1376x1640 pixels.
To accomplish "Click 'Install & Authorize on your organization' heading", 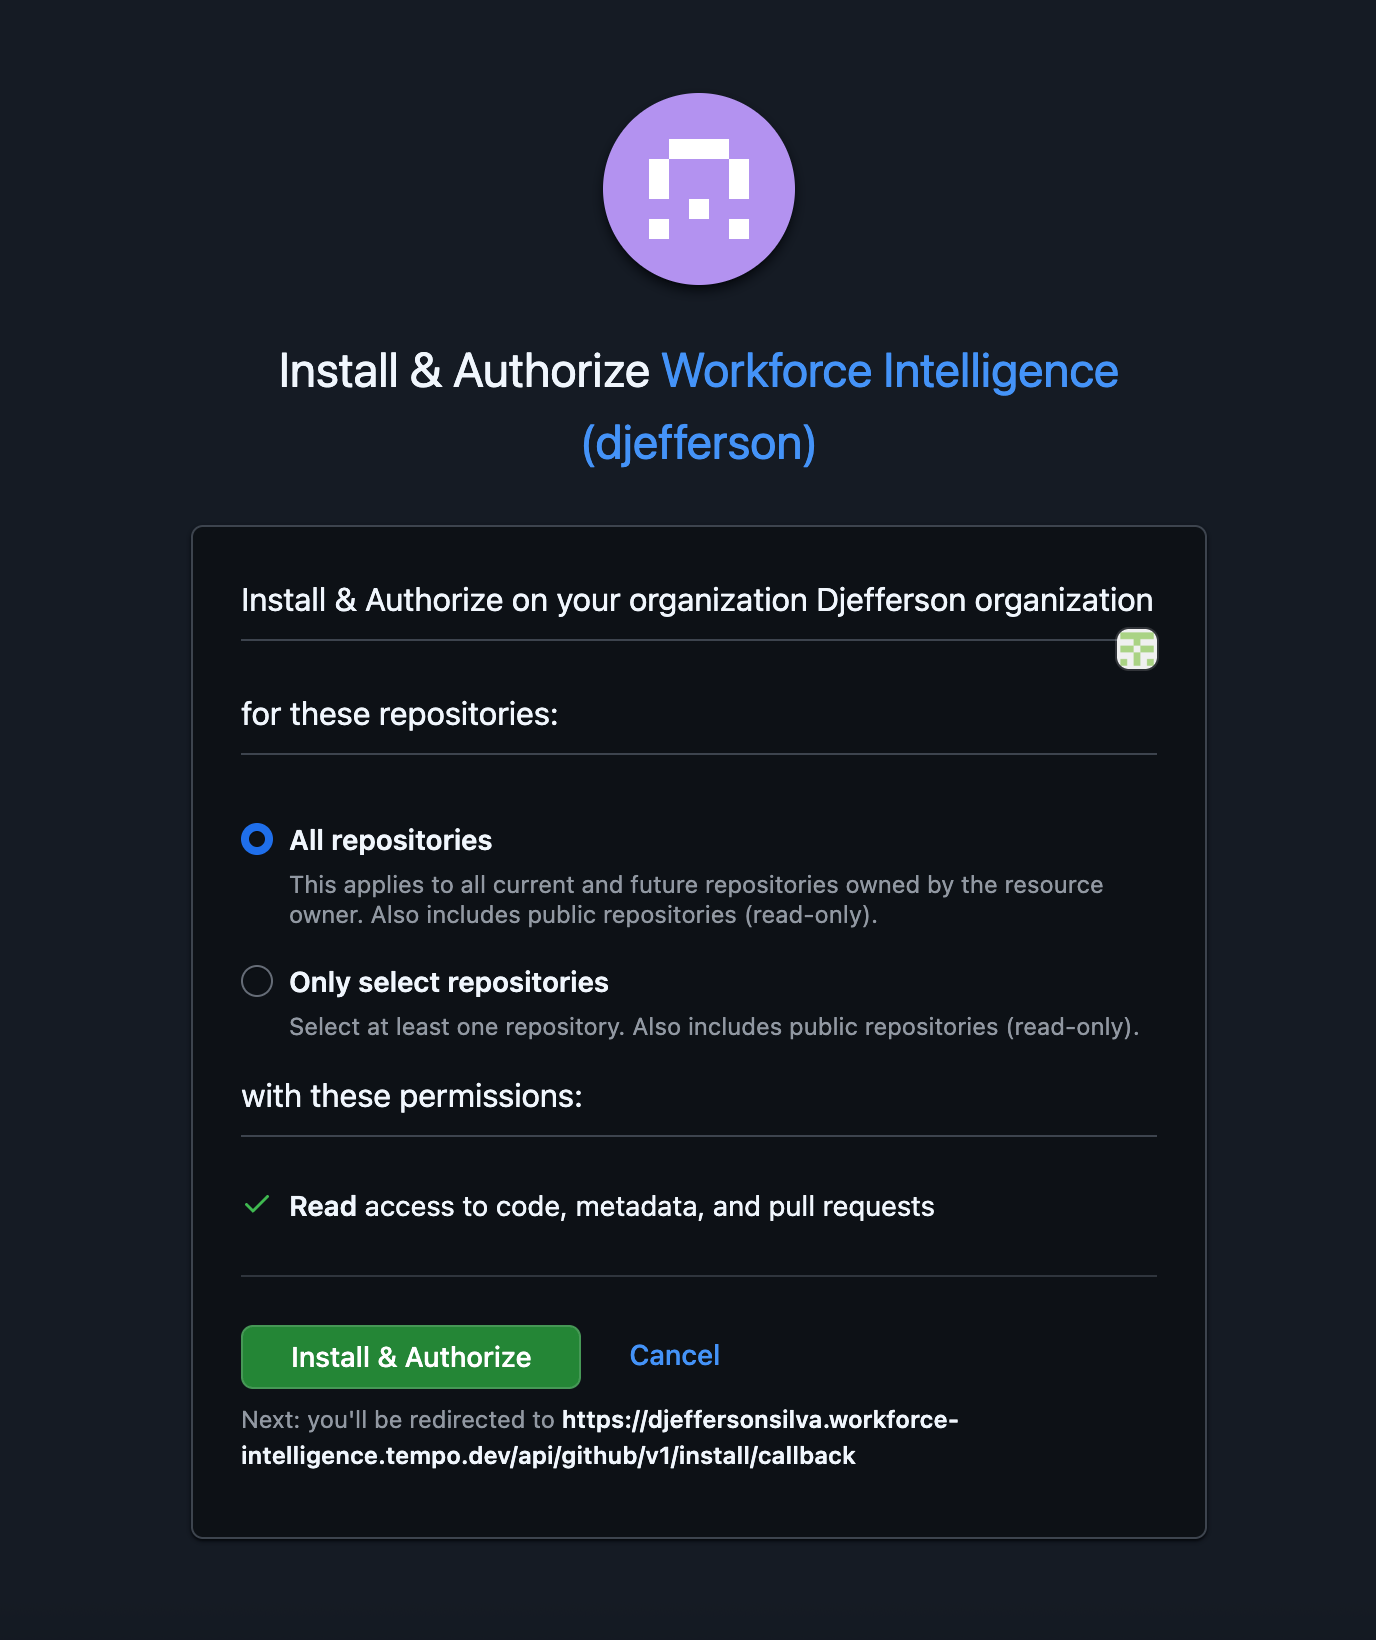I will click(697, 600).
